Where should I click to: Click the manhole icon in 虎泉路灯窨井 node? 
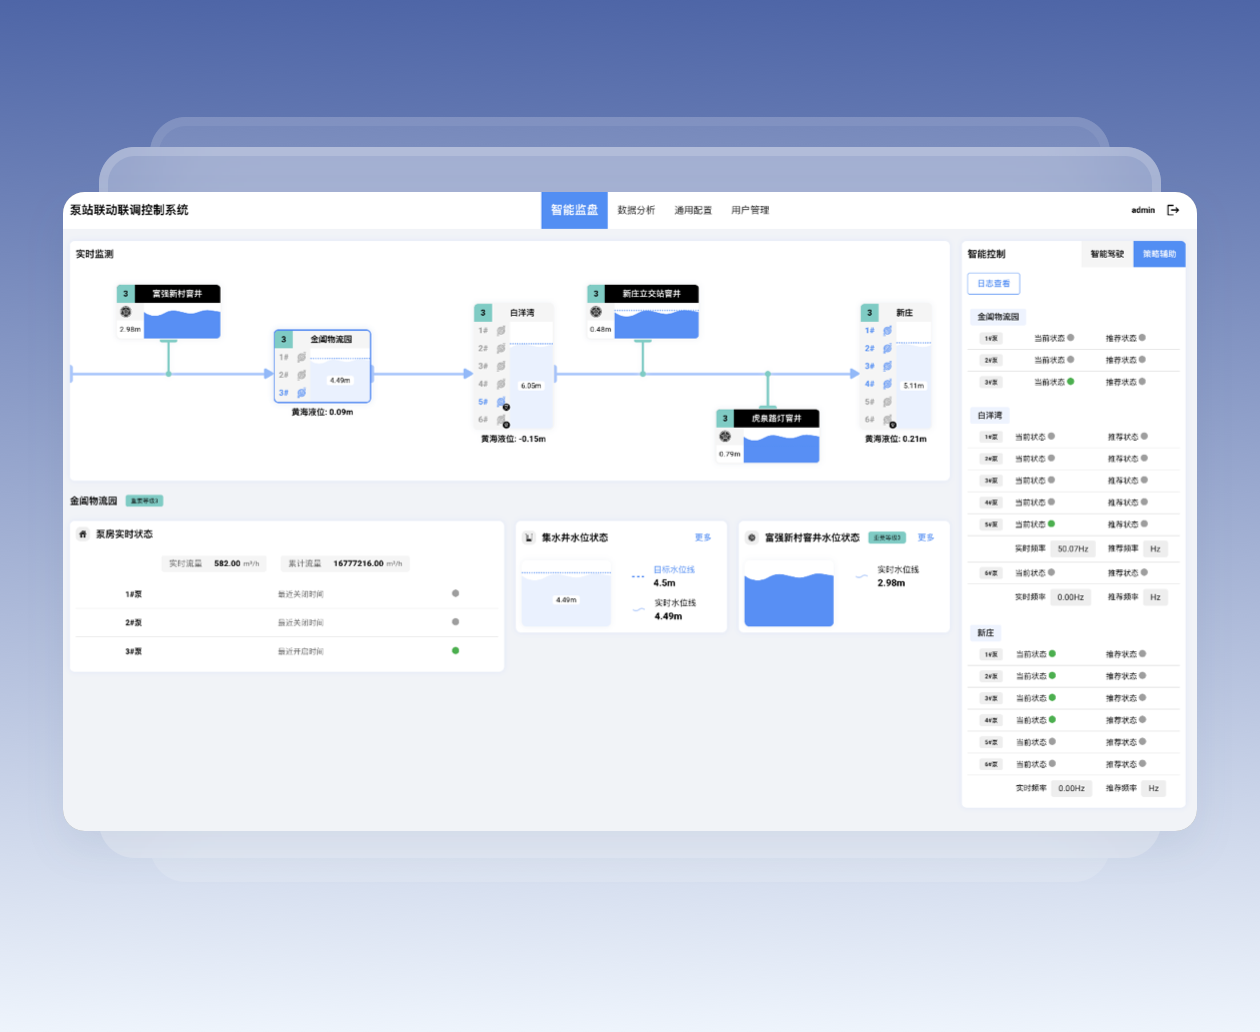(x=725, y=437)
